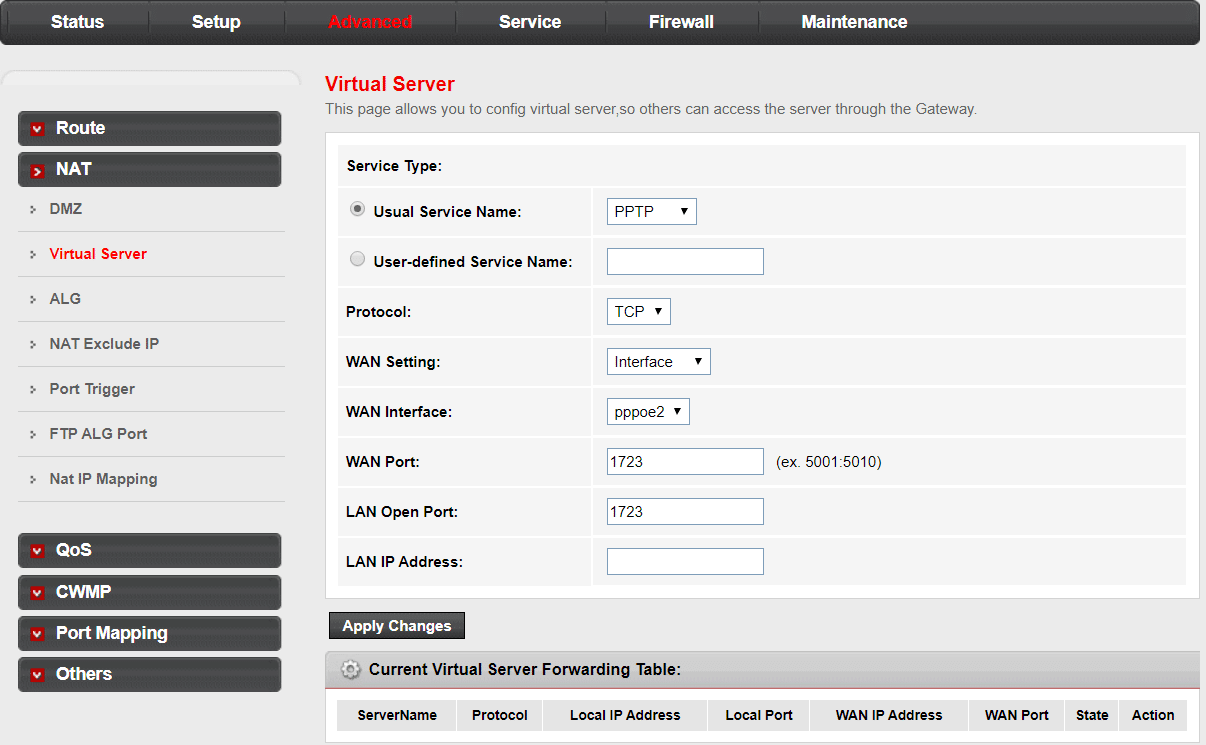1206x745 pixels.
Task: Open the DMZ settings link
Action: [x=66, y=209]
